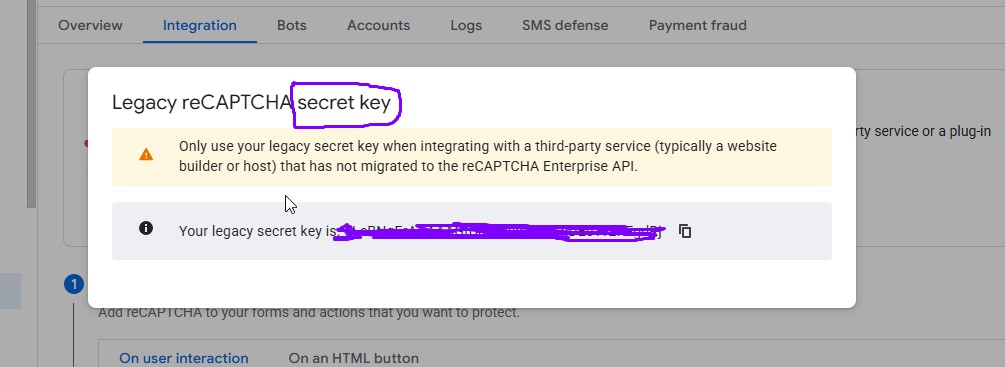Go to the Bots tab
The height and width of the screenshot is (367, 1005).
pos(292,26)
